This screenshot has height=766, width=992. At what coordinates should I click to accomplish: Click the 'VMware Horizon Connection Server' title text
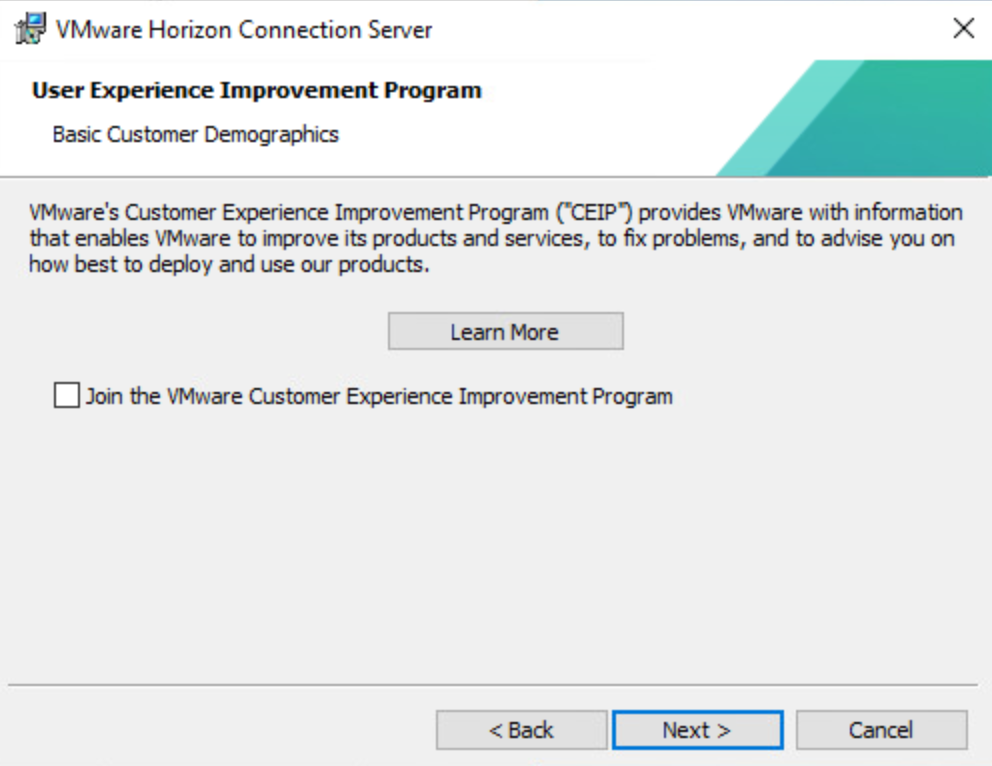(244, 29)
